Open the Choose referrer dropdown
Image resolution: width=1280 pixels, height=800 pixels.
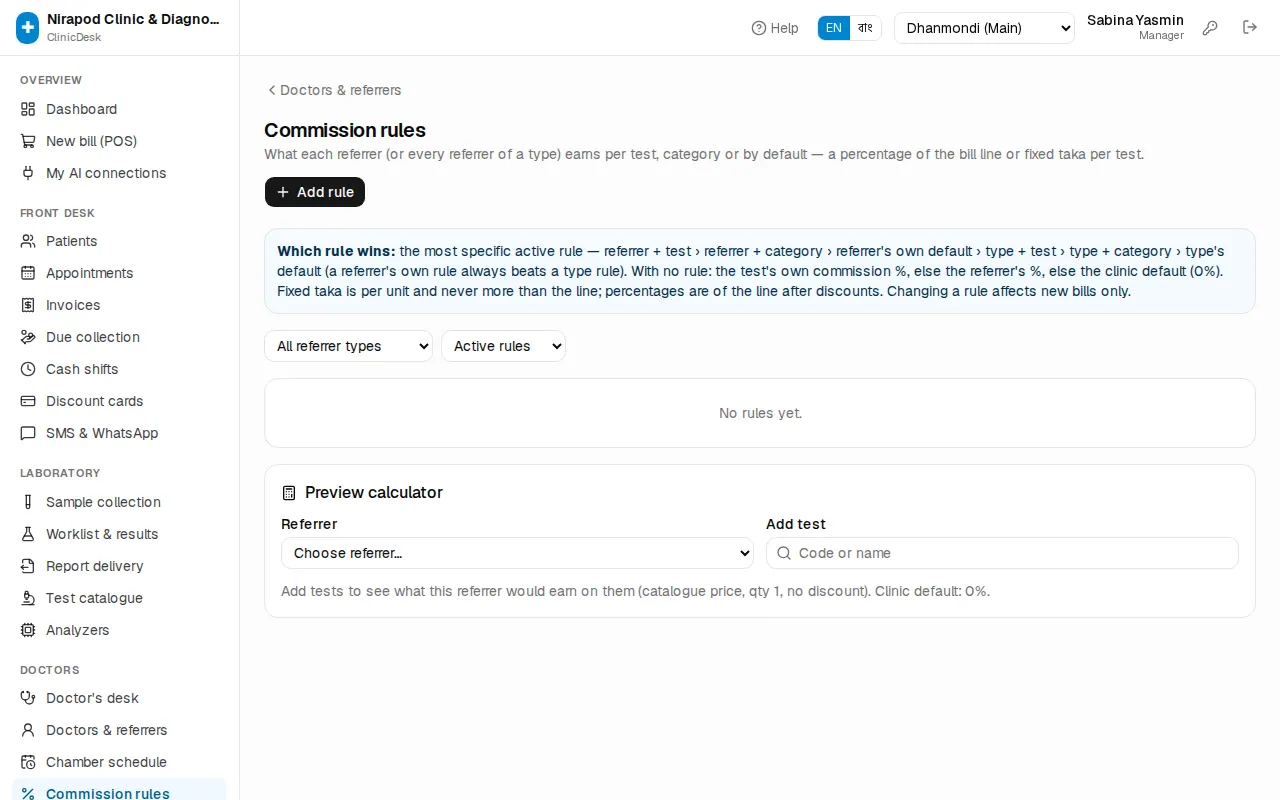coord(517,553)
